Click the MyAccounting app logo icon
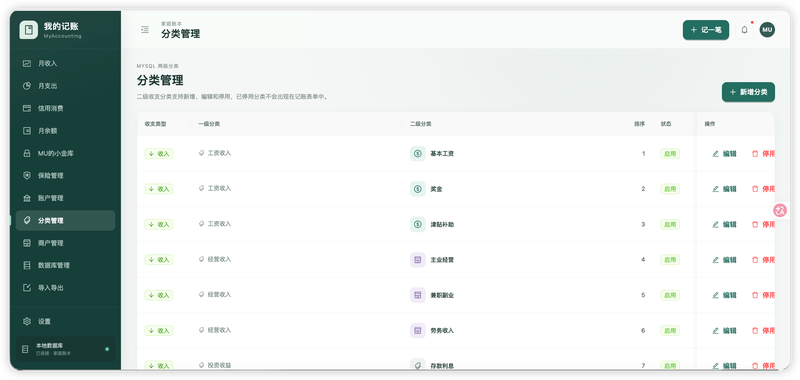This screenshot has height=380, width=800. [x=29, y=30]
